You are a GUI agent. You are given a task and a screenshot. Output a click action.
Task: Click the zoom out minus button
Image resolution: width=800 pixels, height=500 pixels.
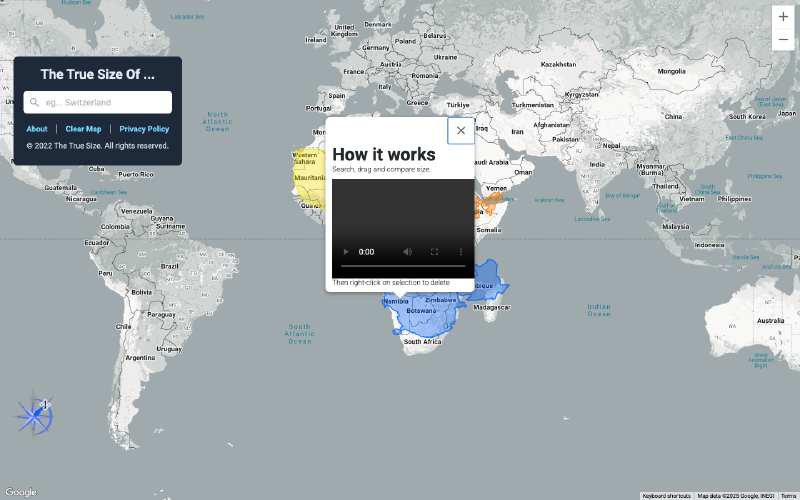click(783, 39)
